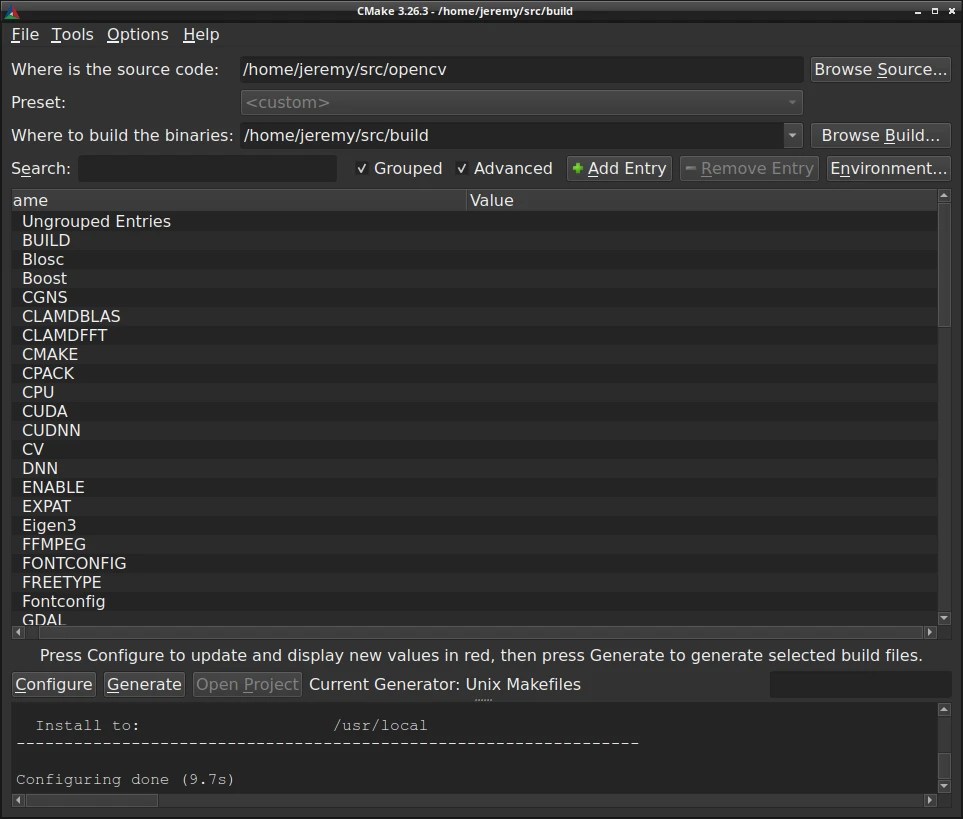
Task: Open the File menu
Action: [x=25, y=34]
